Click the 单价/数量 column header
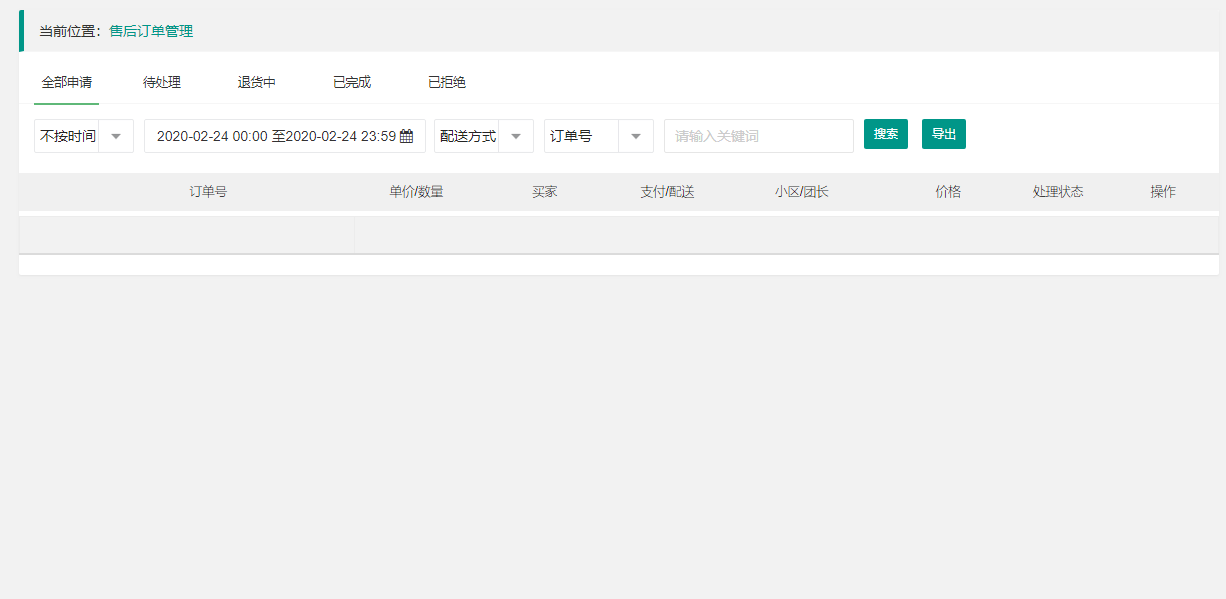Viewport: 1226px width, 599px height. [x=416, y=192]
